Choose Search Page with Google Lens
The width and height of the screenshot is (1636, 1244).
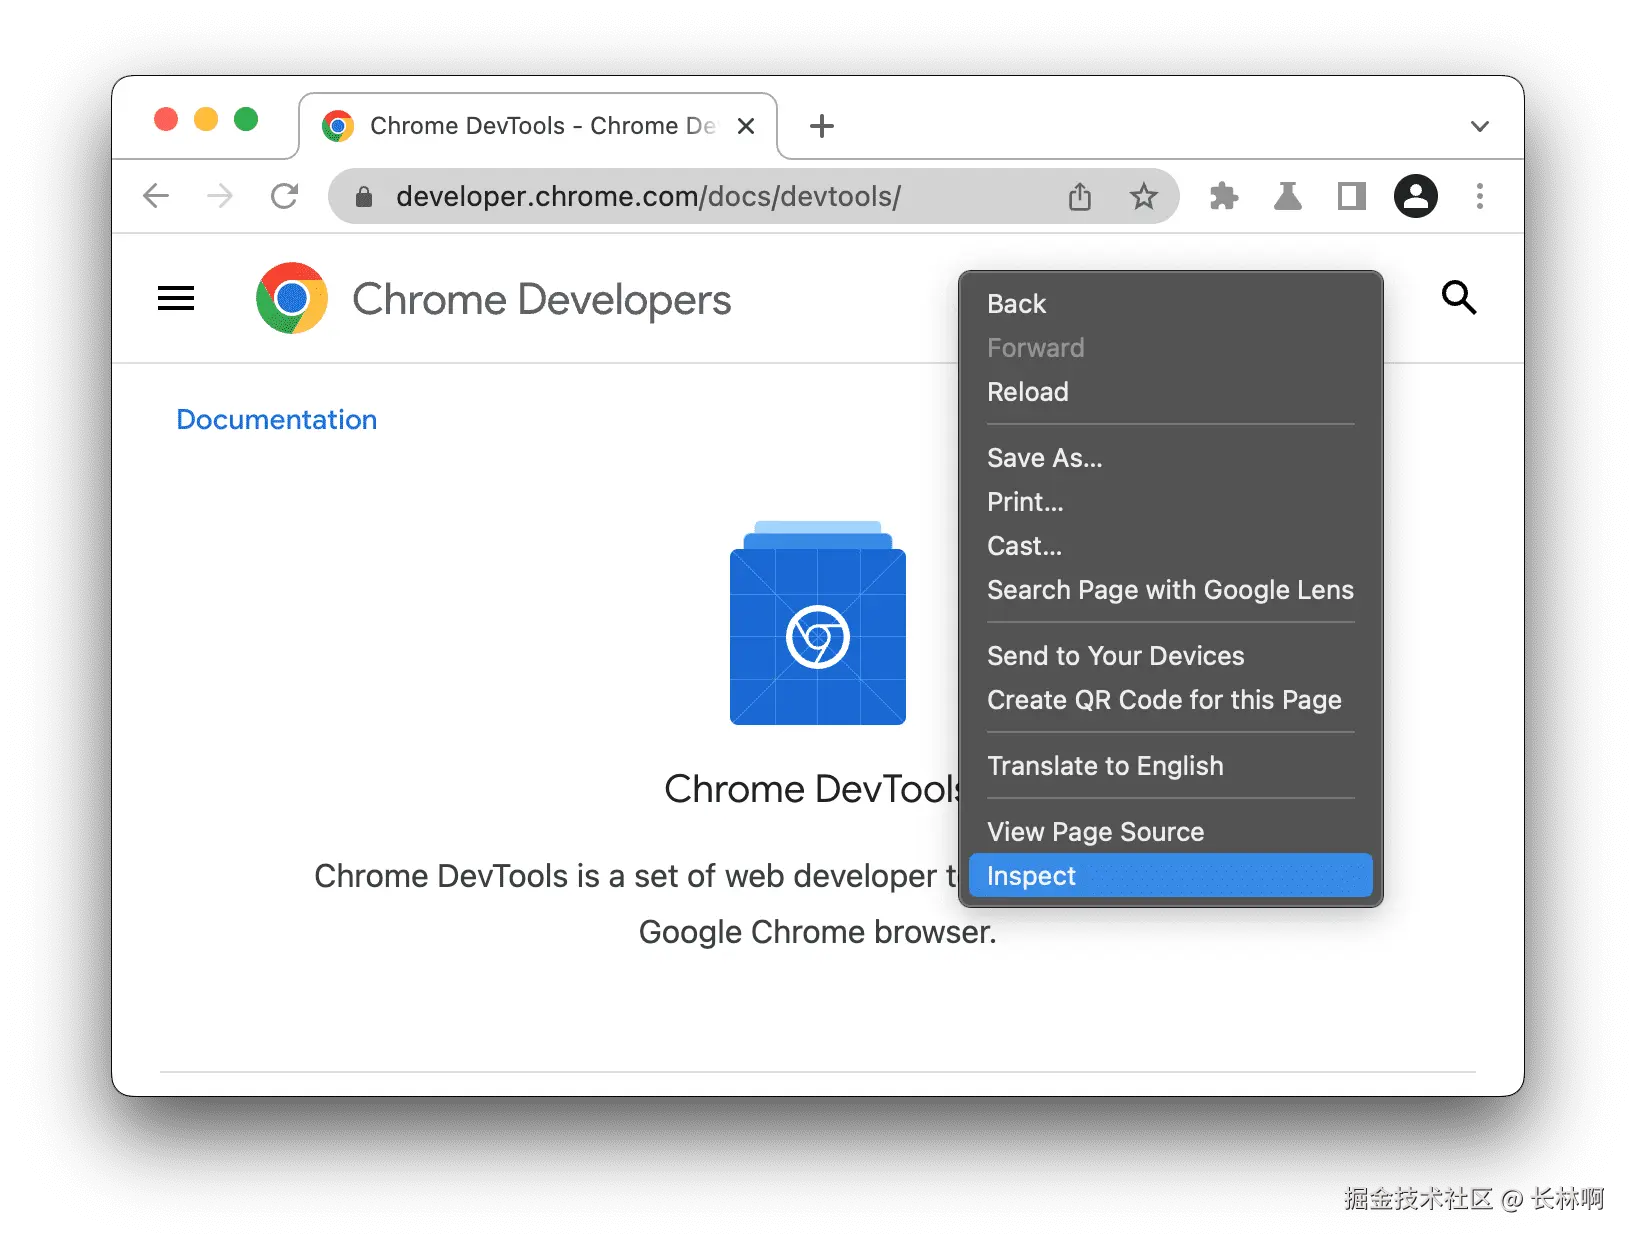(1171, 590)
